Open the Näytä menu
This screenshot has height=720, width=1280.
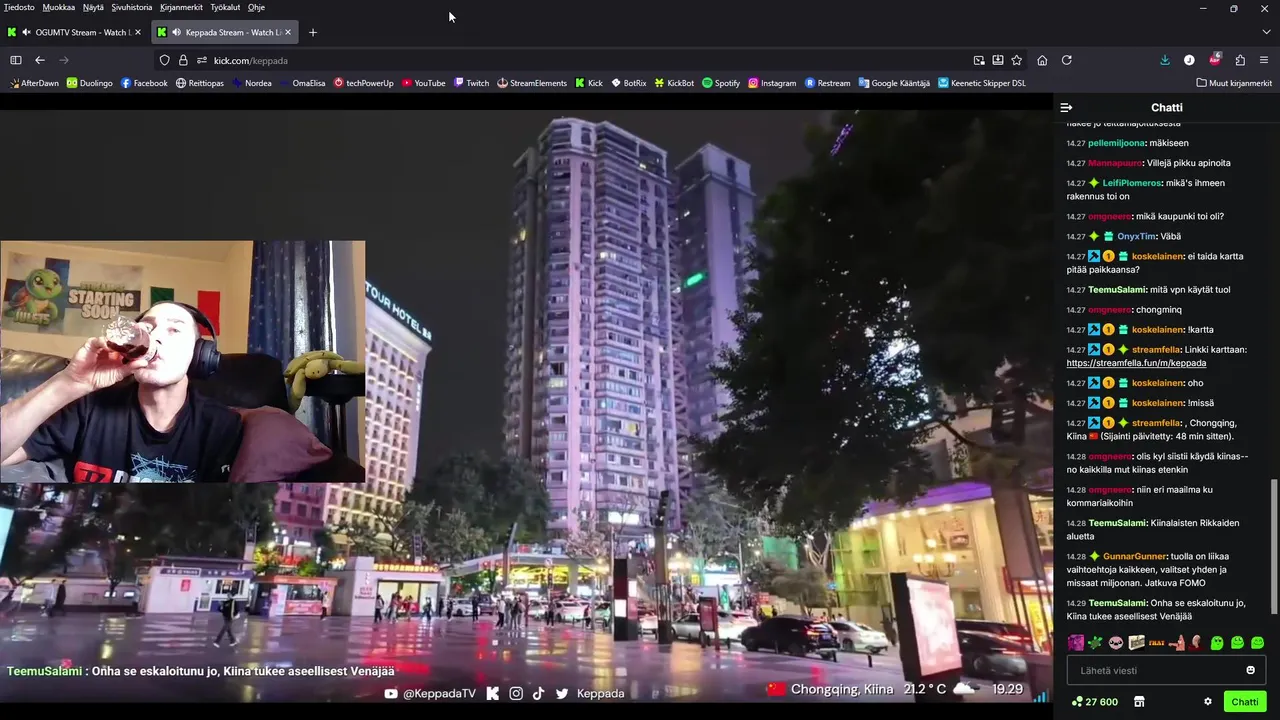(x=93, y=7)
